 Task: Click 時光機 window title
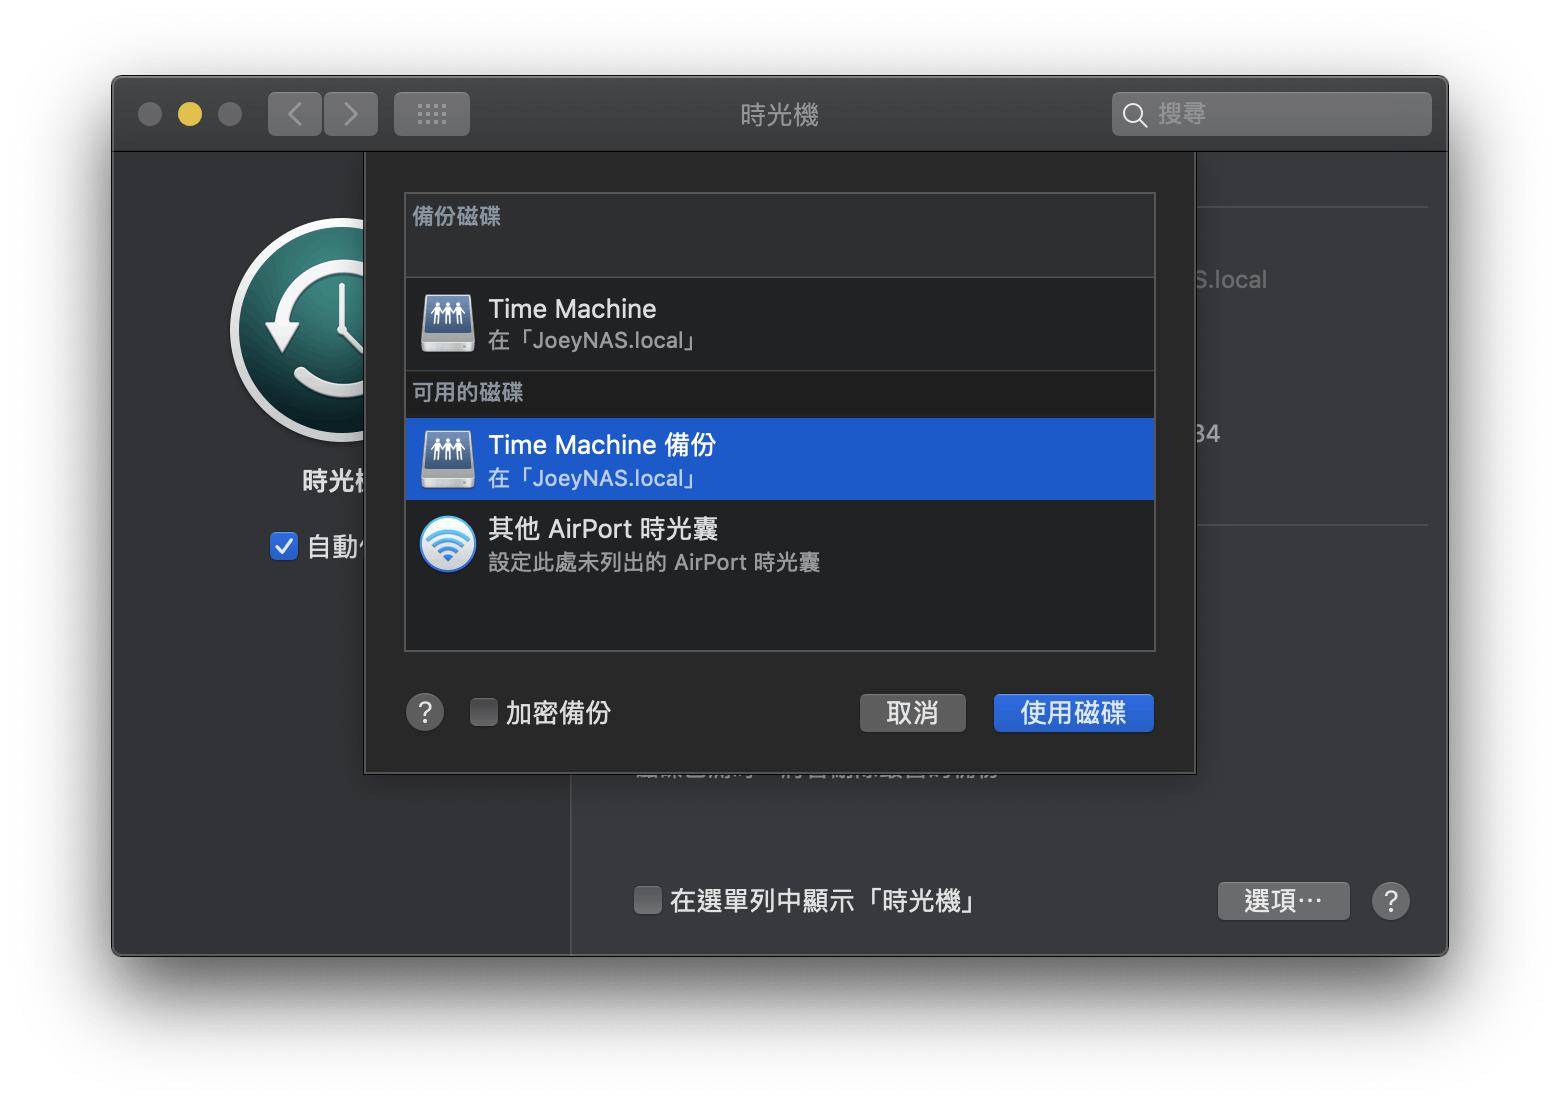pyautogui.click(x=780, y=115)
